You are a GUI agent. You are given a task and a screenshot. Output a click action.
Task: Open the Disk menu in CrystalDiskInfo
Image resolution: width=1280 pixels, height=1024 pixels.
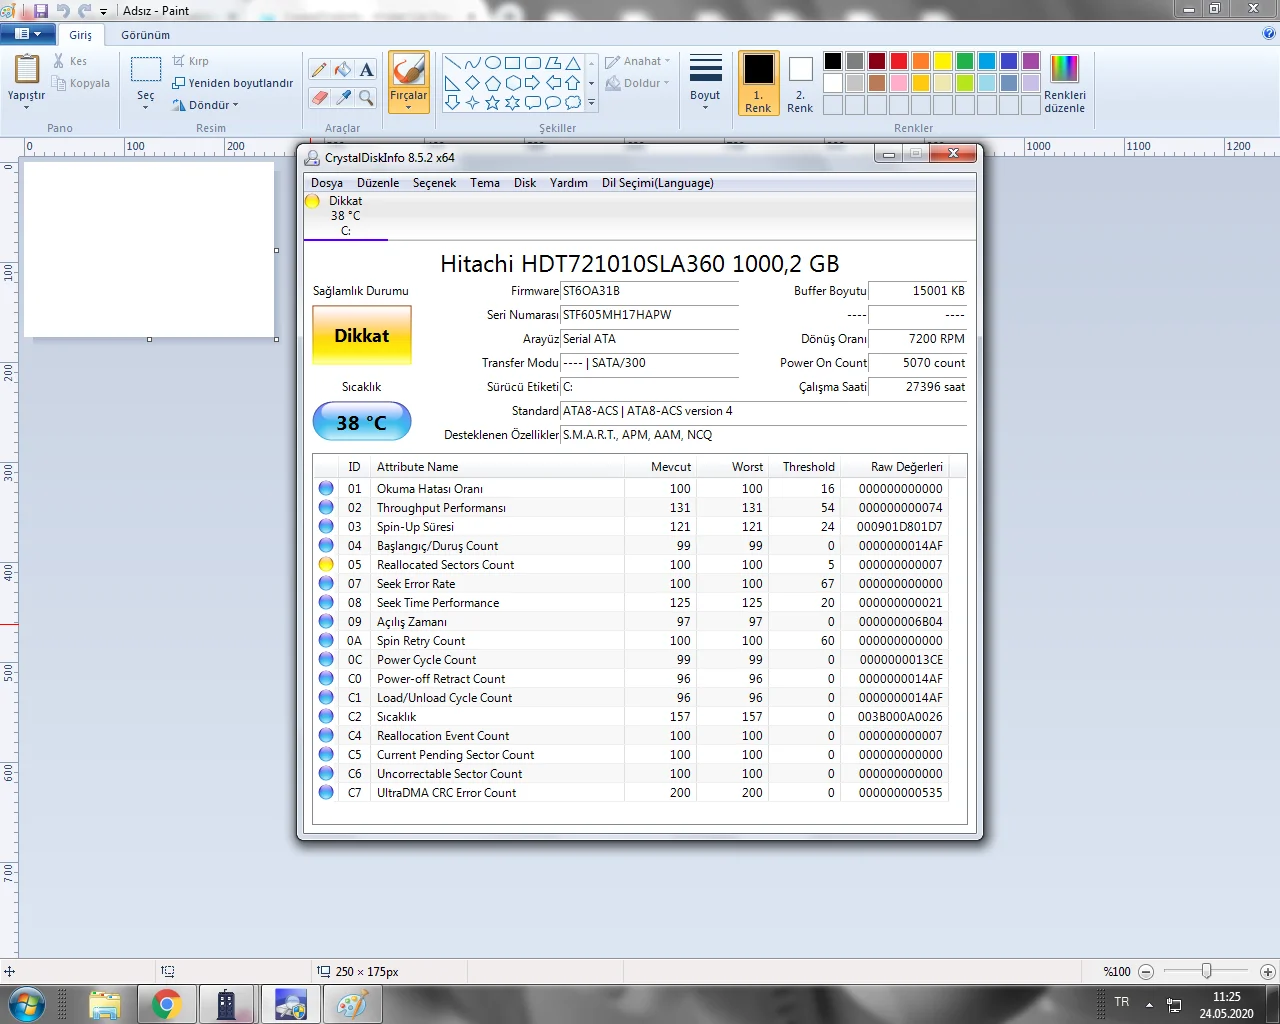point(525,183)
